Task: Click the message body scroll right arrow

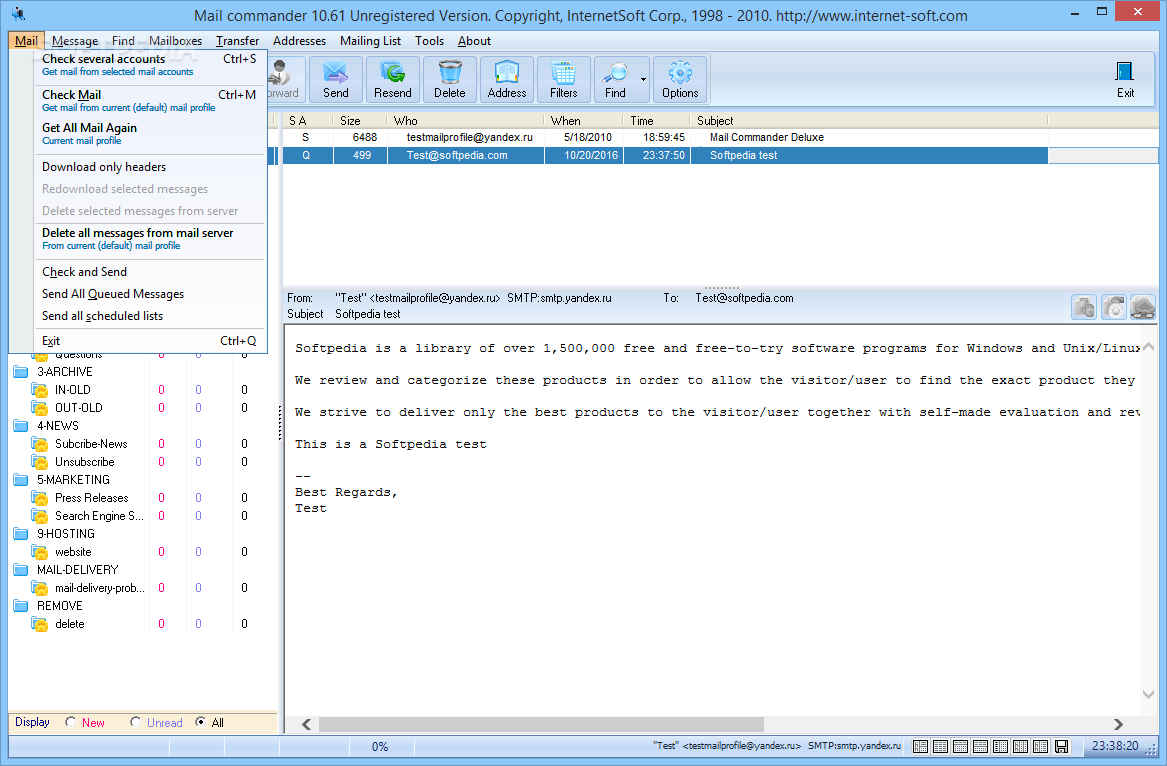Action: click(x=1118, y=724)
